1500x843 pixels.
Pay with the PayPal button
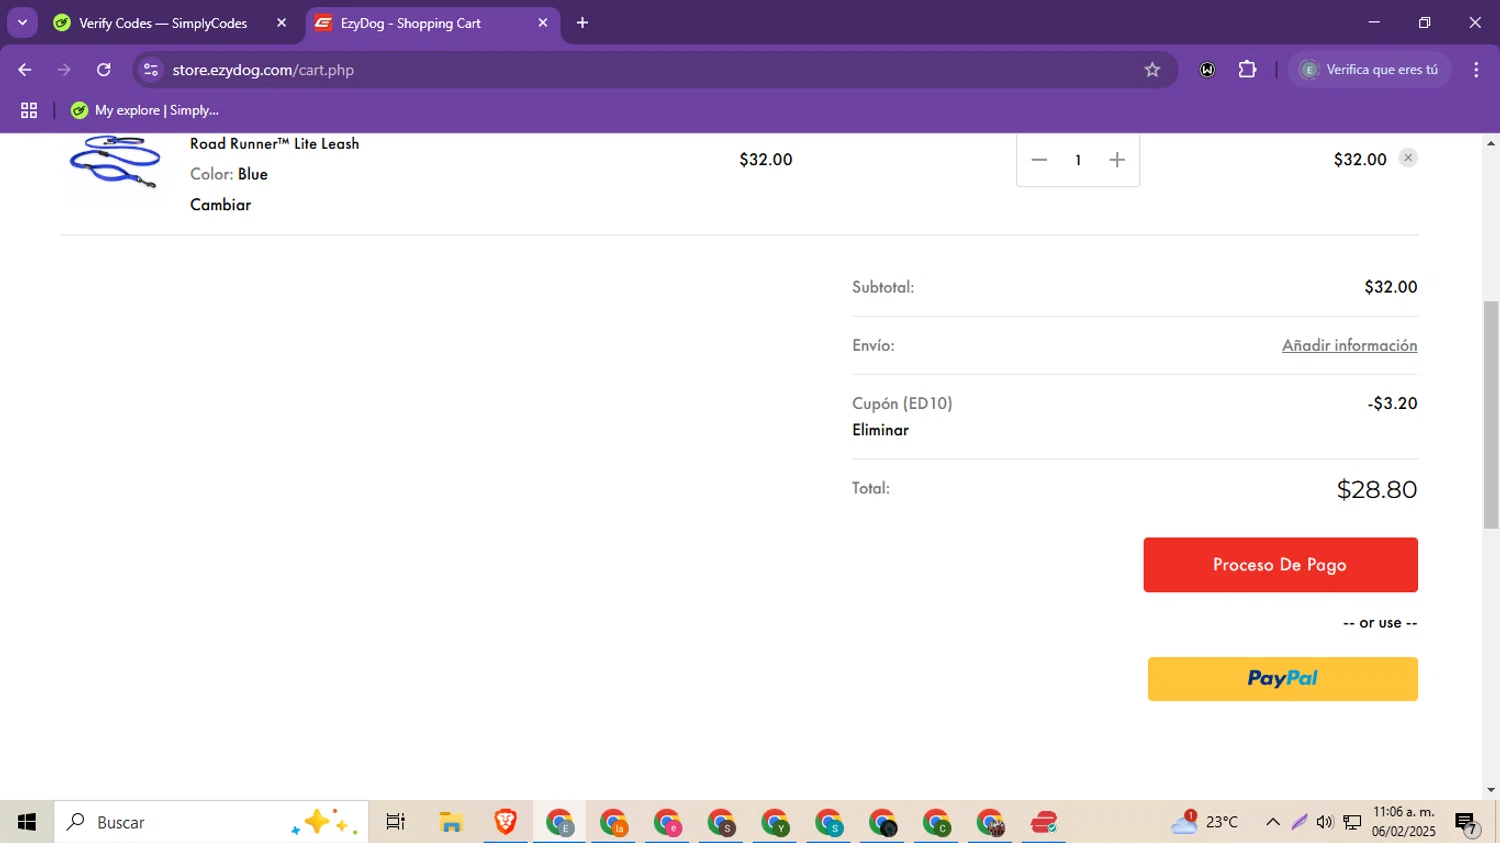click(x=1282, y=679)
